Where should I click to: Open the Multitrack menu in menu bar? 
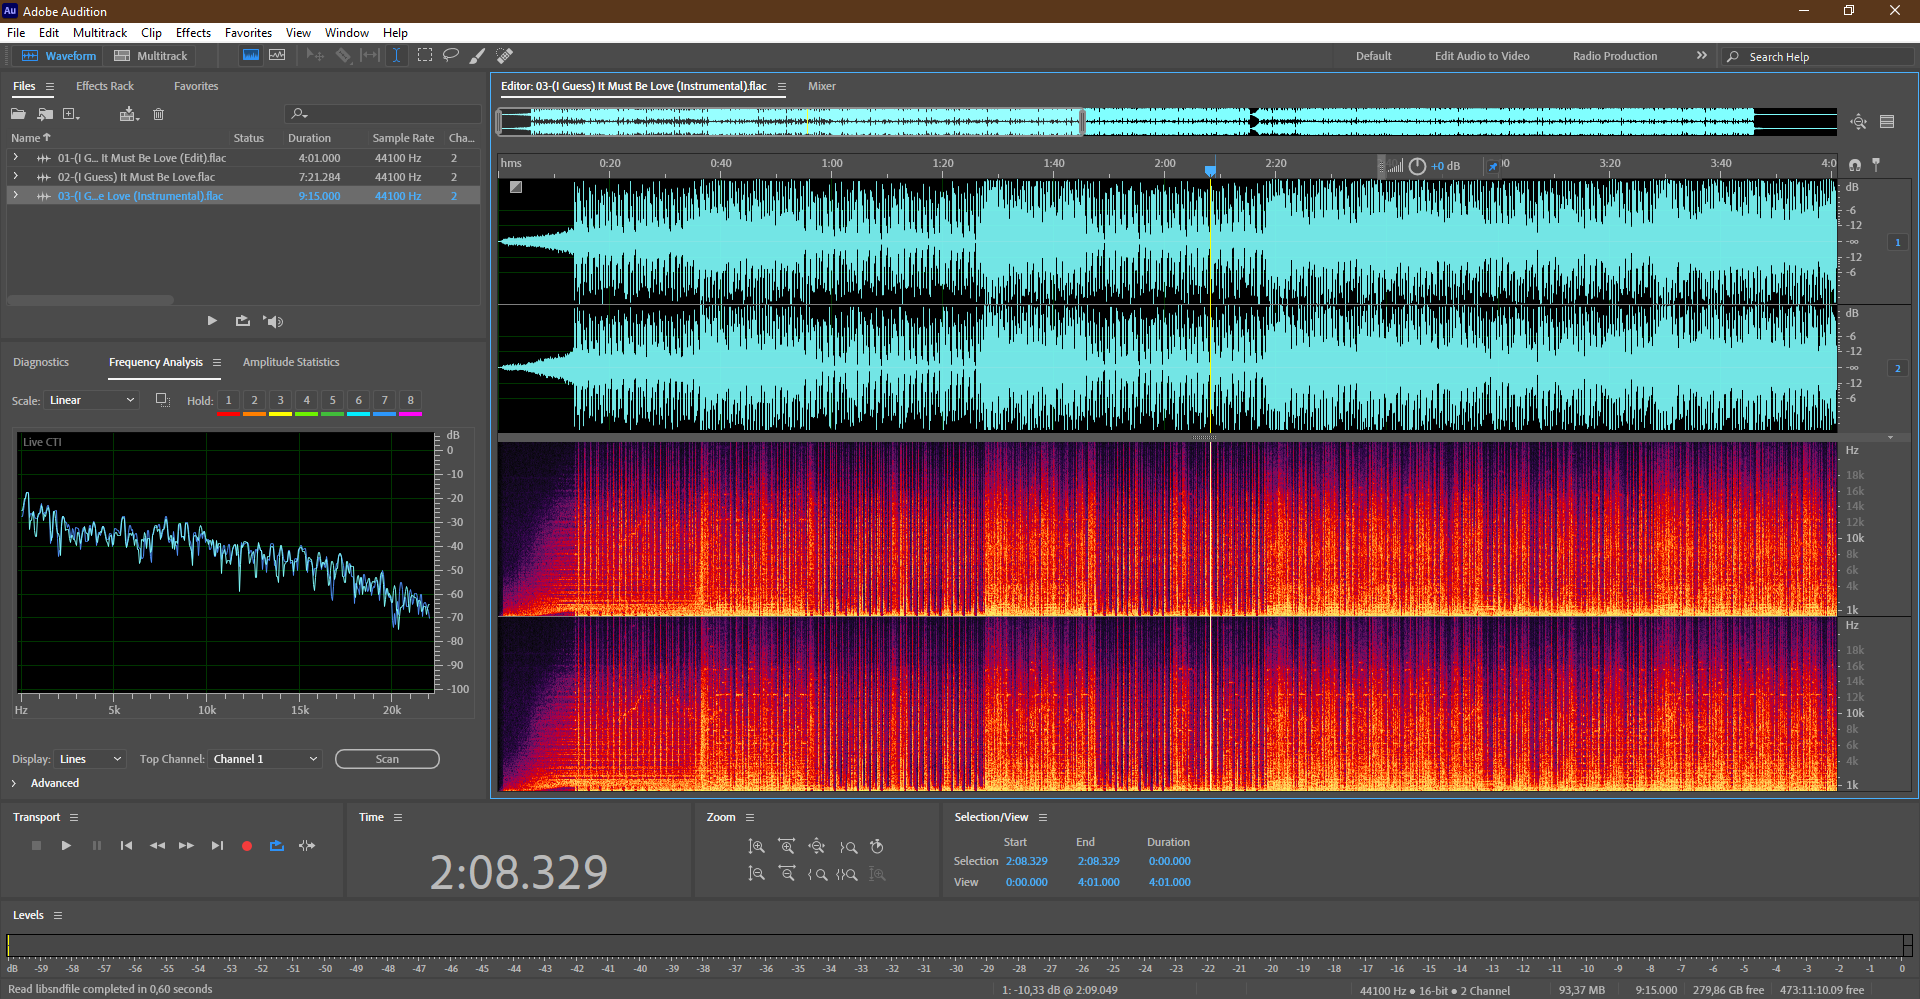coord(100,33)
